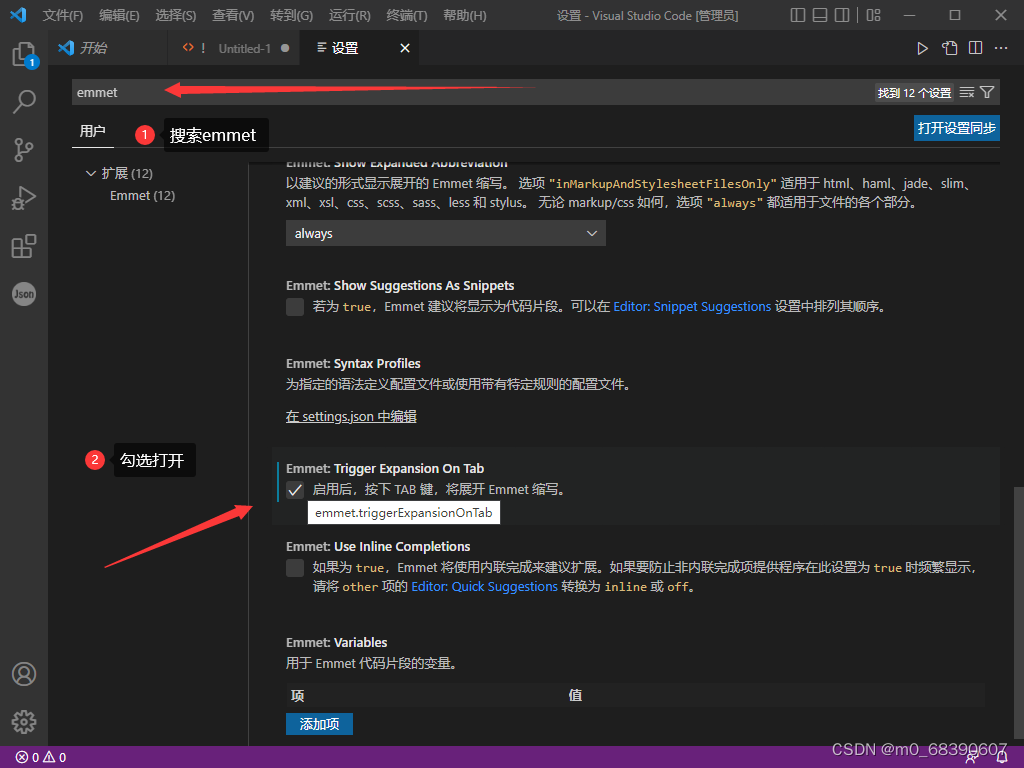Open the Manage gear icon
Image resolution: width=1024 pixels, height=768 pixels.
click(24, 722)
